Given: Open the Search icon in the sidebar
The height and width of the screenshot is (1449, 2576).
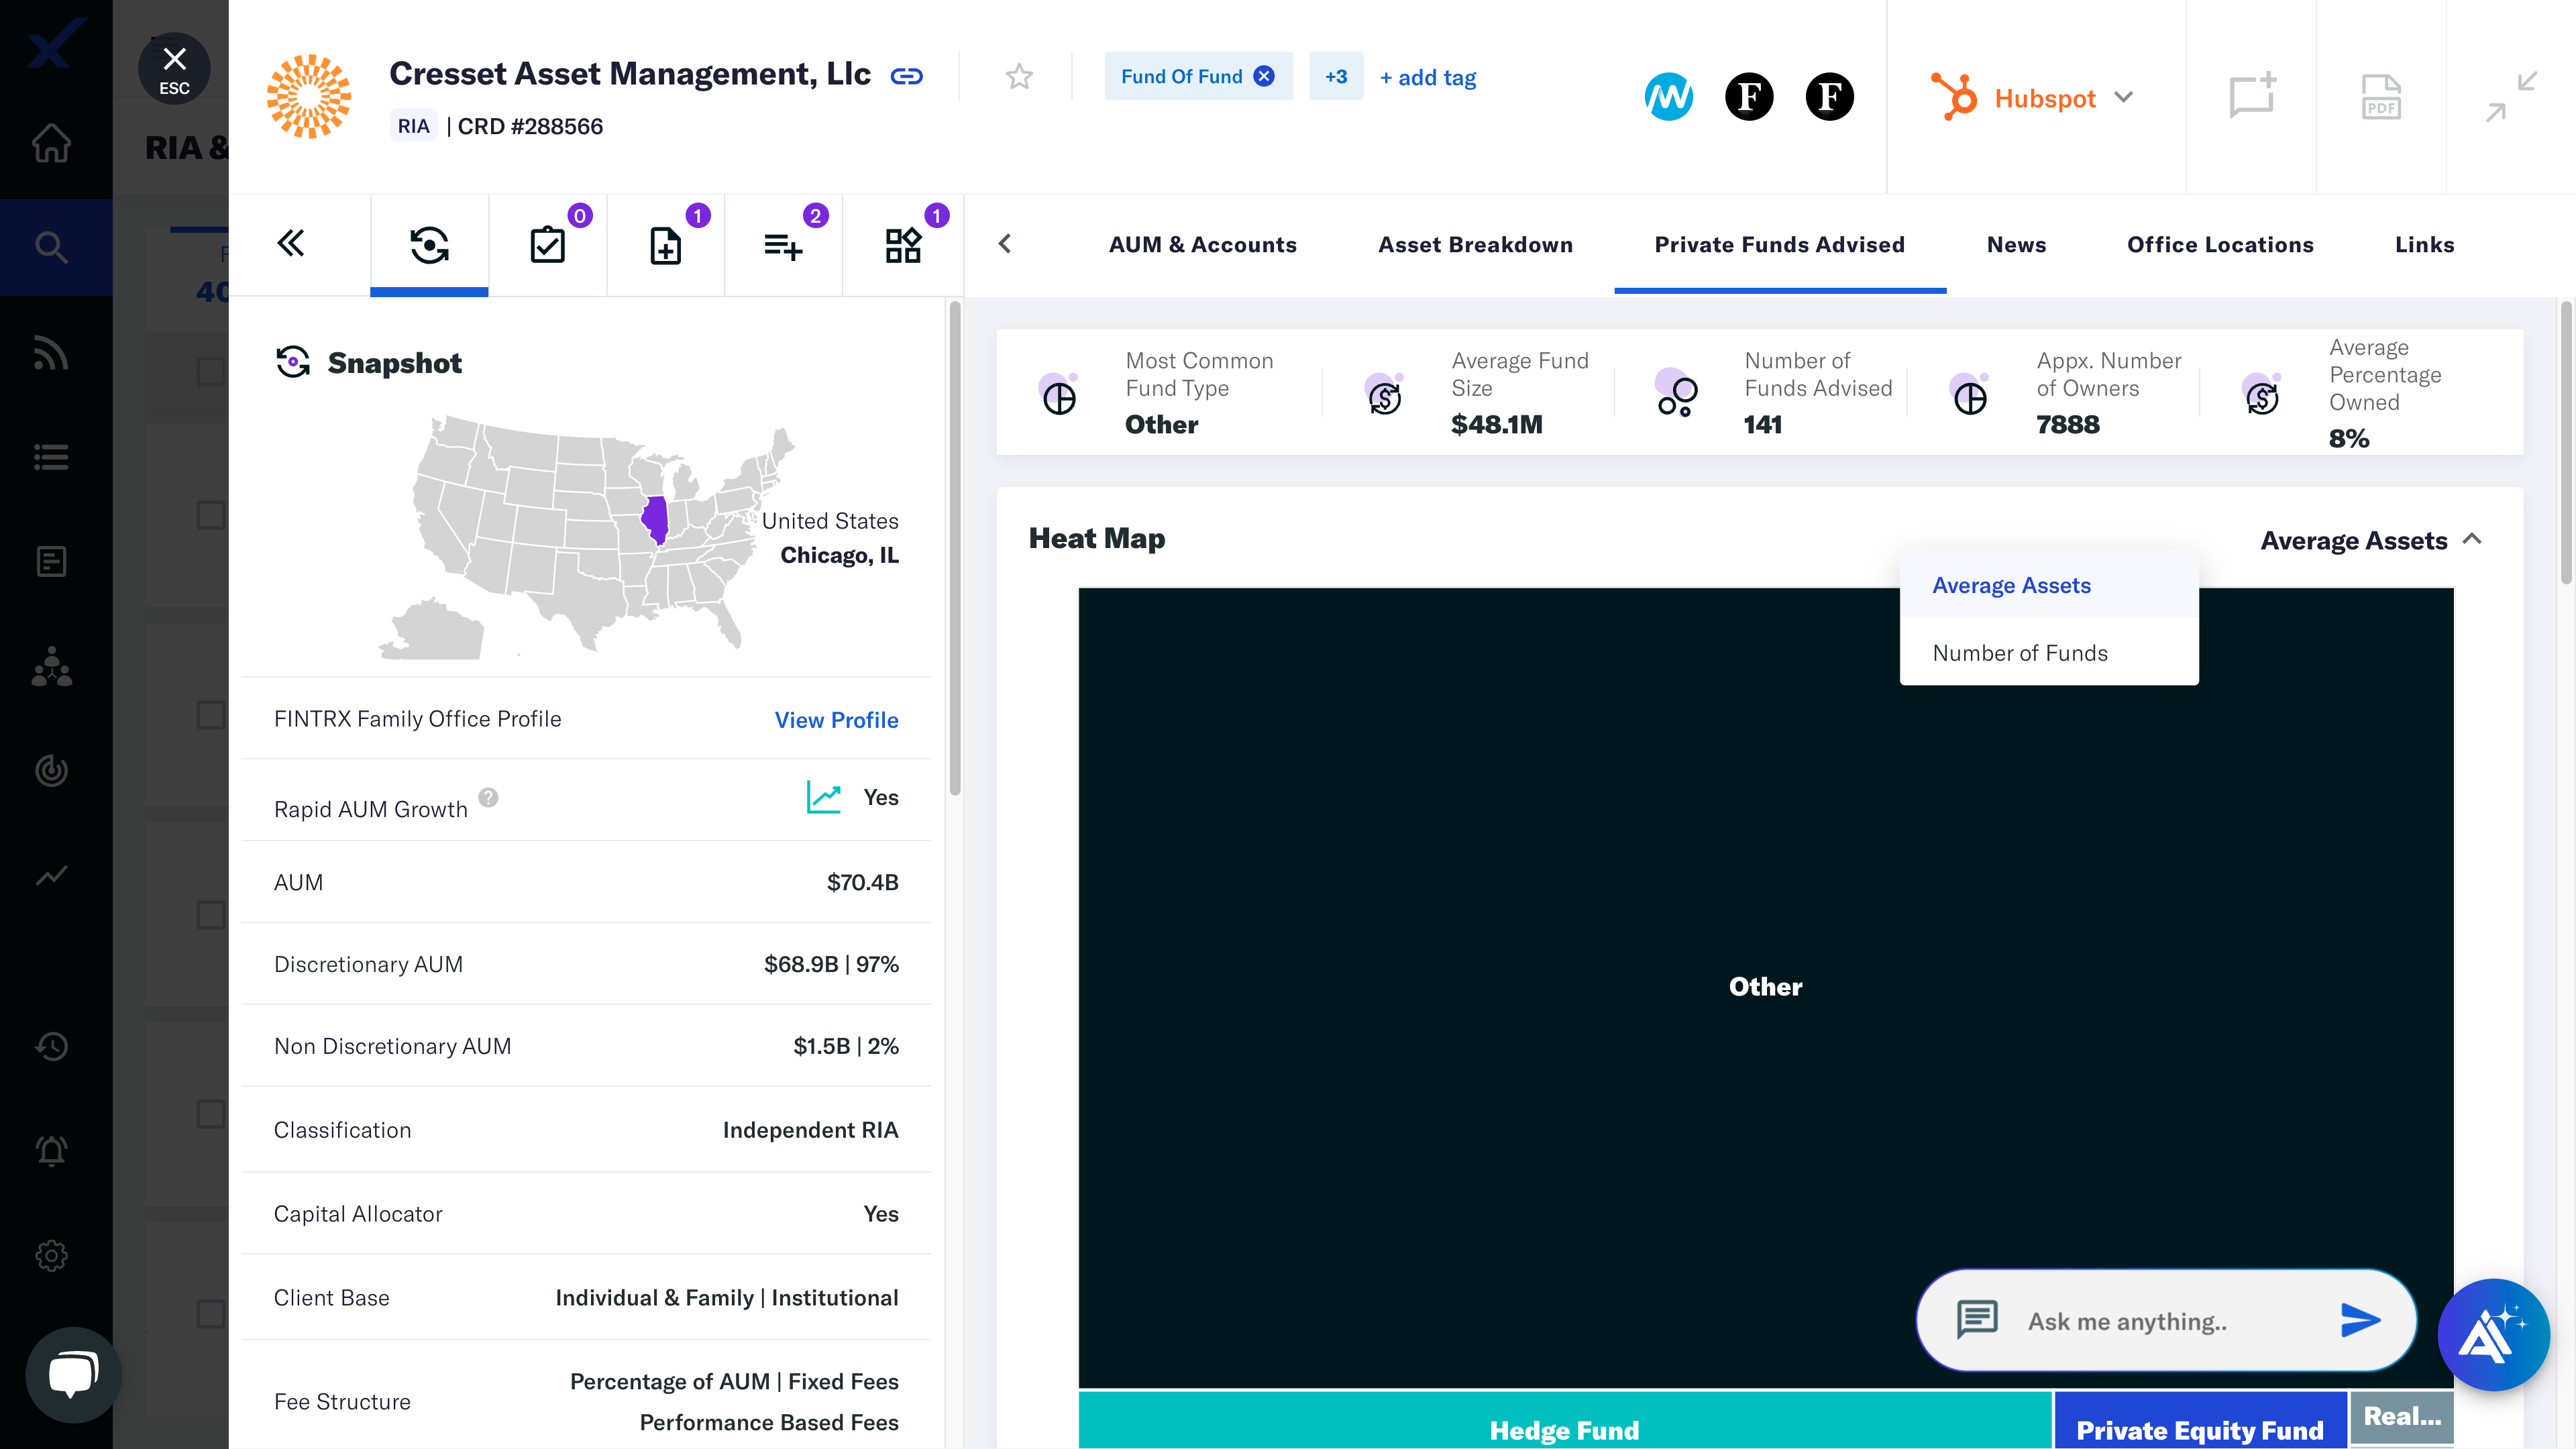Looking at the screenshot, I should pos(51,247).
